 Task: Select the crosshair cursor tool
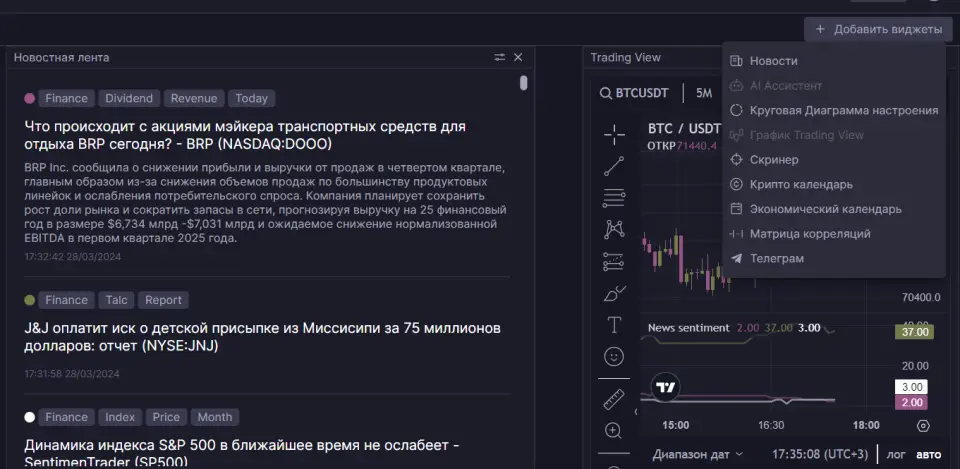pyautogui.click(x=614, y=135)
